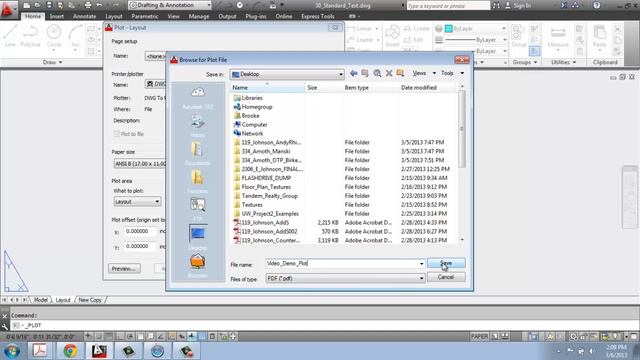Click the Undo arrow in quick access toolbar
This screenshot has width=640, height=360.
[x=100, y=5]
